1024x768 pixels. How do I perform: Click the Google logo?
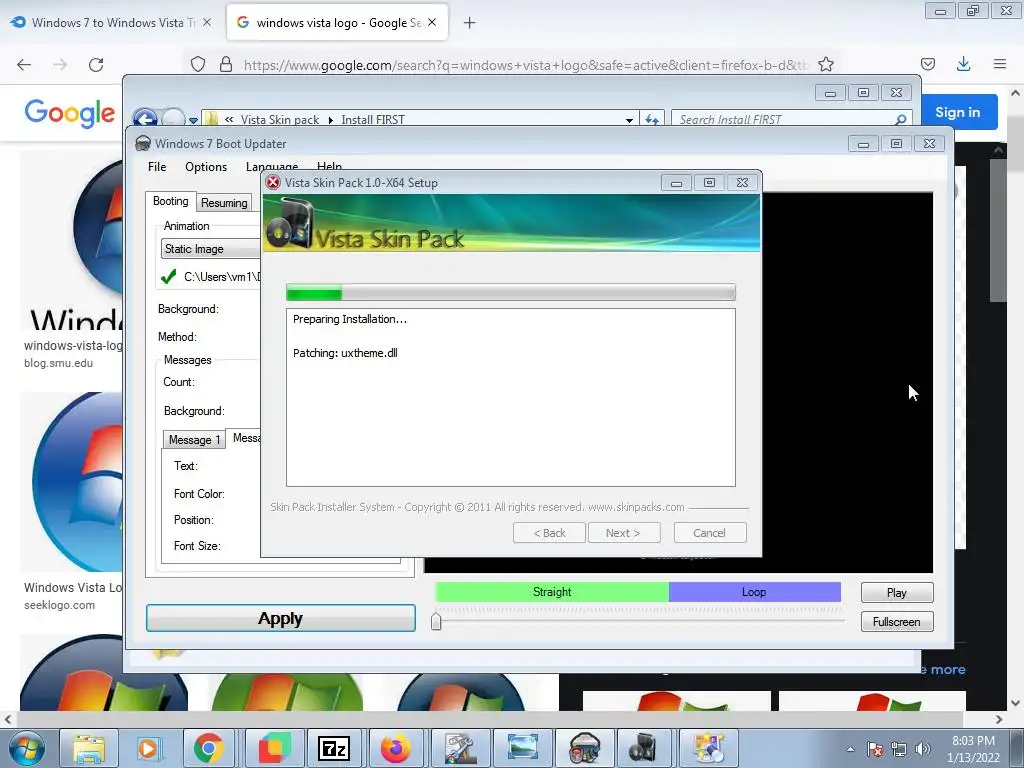coord(70,114)
